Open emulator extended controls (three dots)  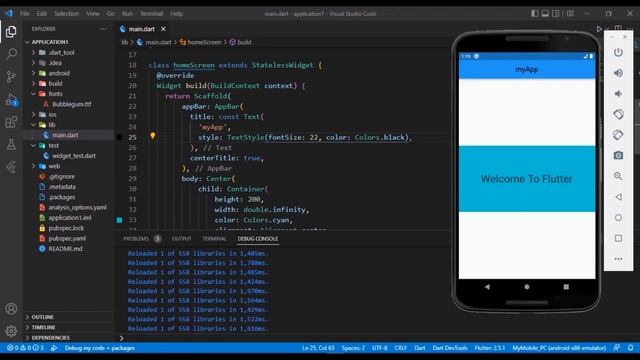[618, 259]
